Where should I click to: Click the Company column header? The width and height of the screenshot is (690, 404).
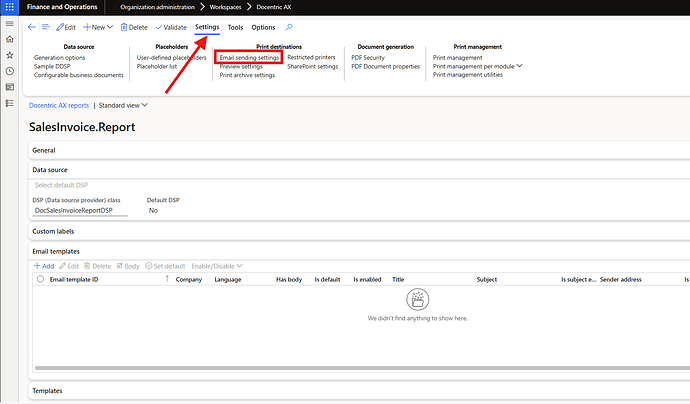189,279
